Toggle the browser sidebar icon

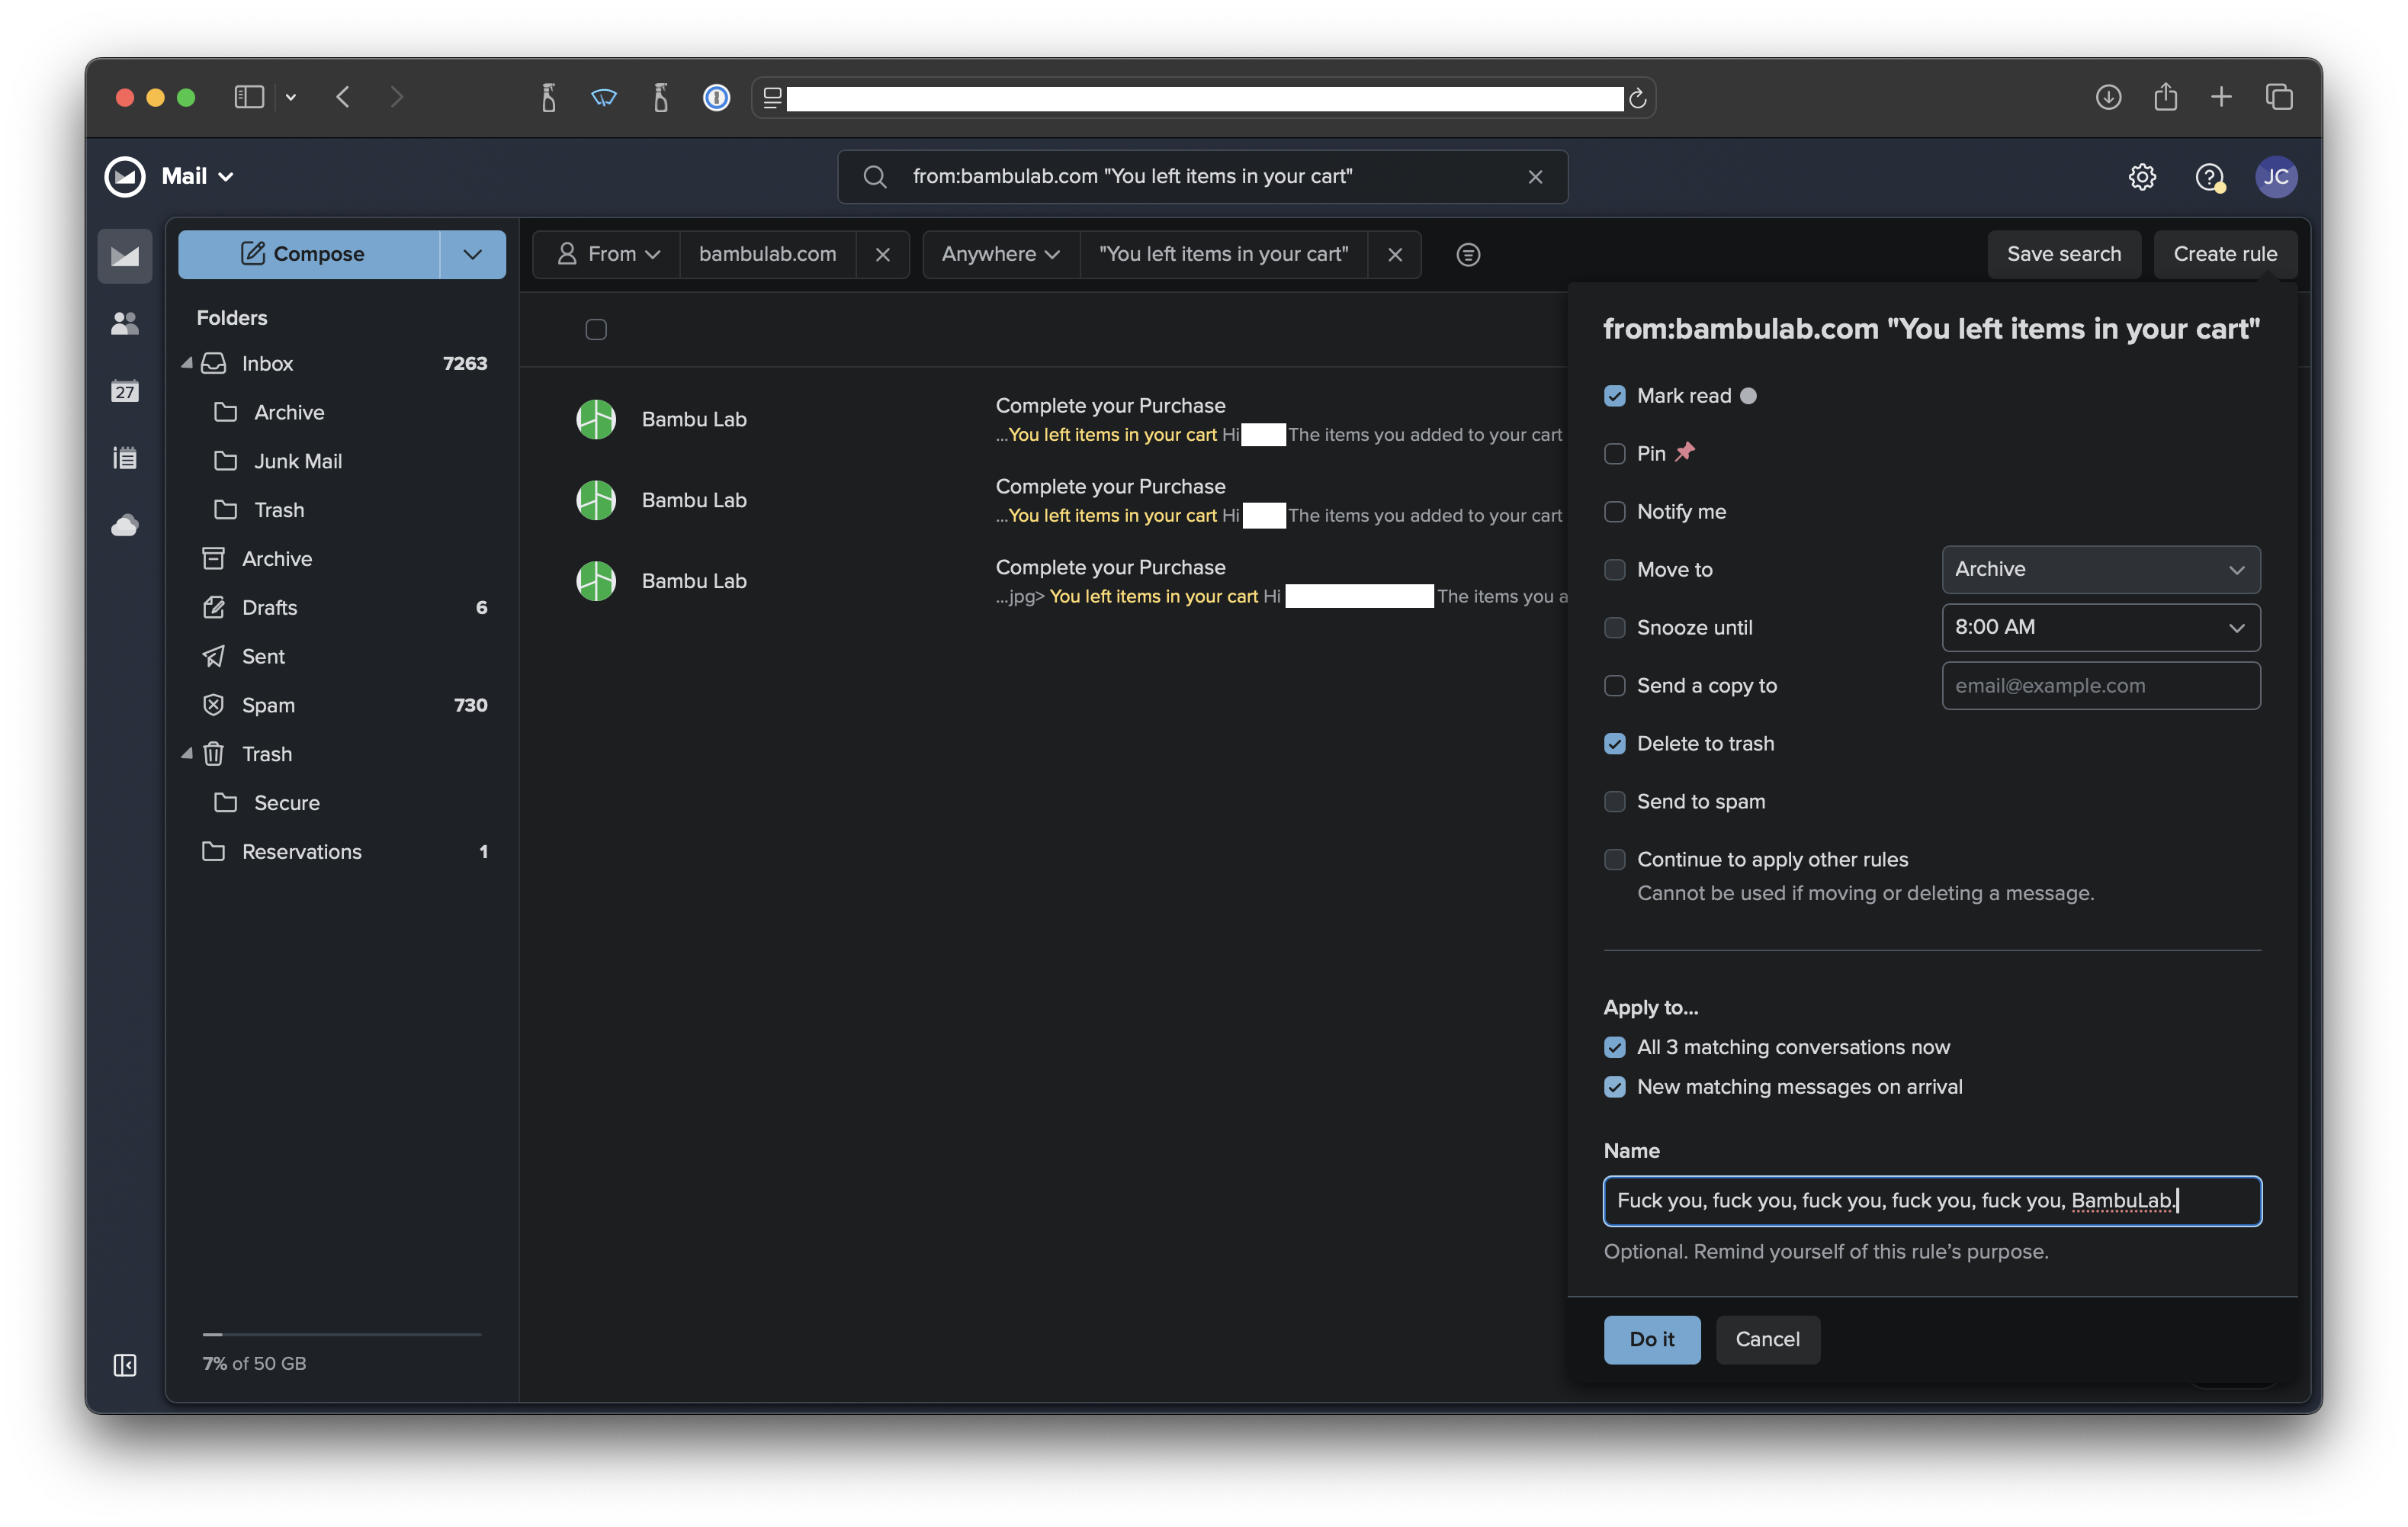click(249, 97)
